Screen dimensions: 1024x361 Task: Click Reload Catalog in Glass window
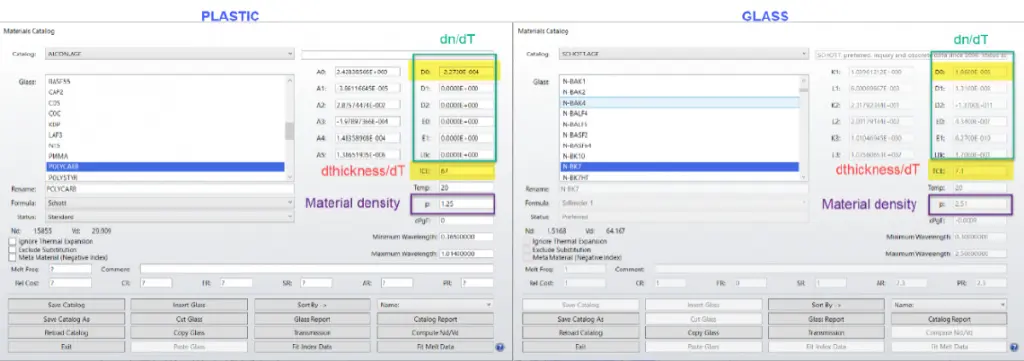point(581,333)
